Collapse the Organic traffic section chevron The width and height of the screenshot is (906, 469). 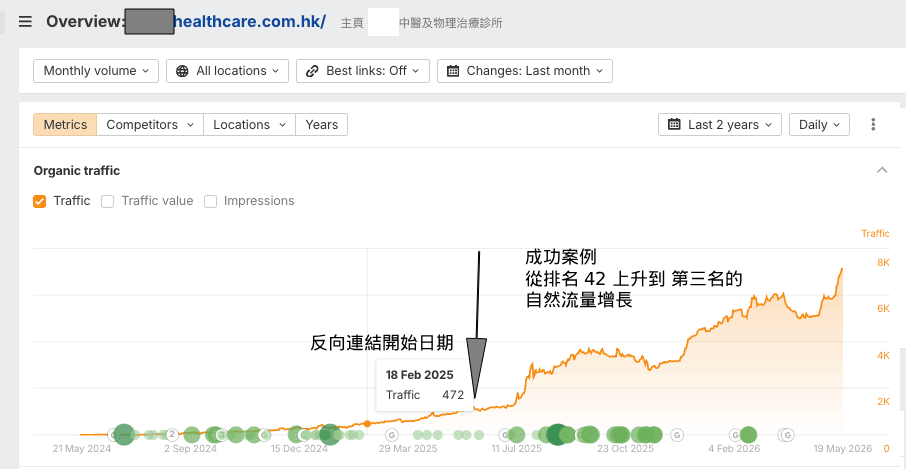pyautogui.click(x=882, y=170)
